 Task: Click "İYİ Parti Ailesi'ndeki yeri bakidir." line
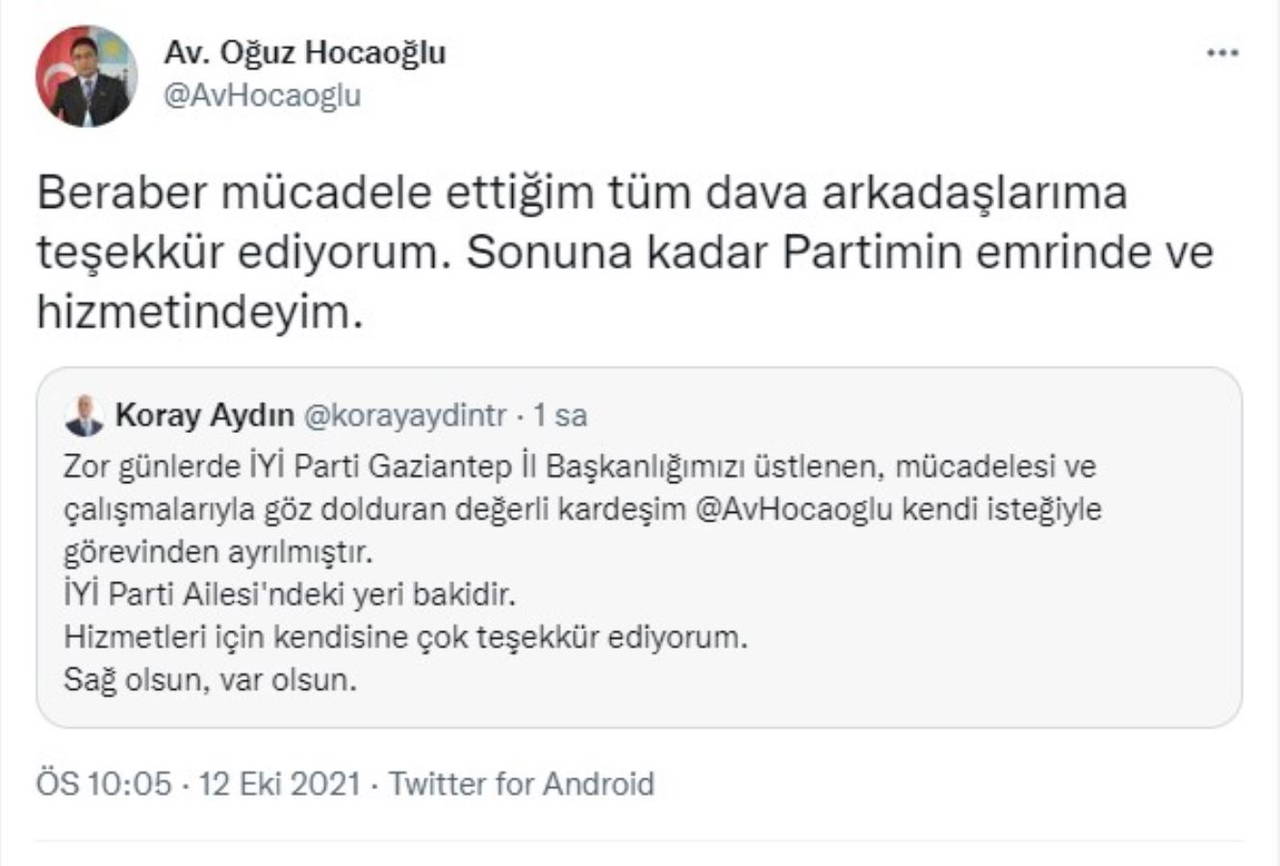[289, 595]
